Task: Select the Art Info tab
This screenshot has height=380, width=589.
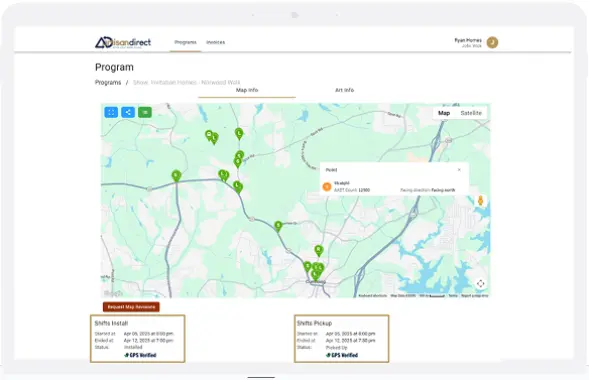Action: pos(344,90)
